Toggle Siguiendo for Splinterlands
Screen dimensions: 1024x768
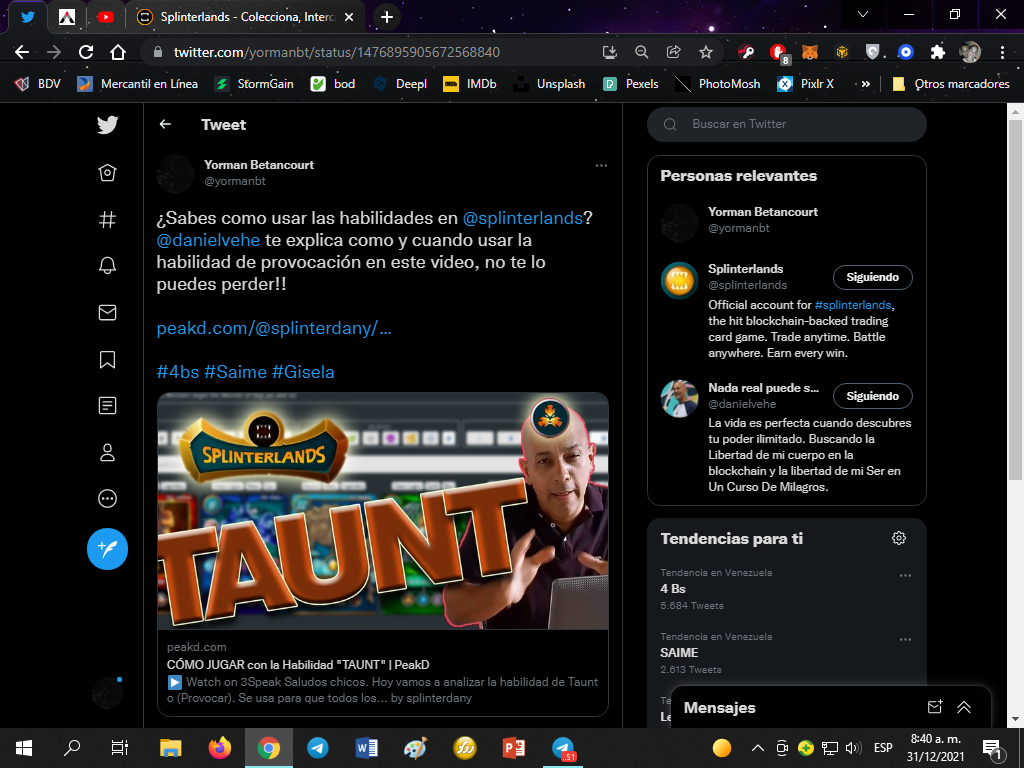pyautogui.click(x=872, y=277)
